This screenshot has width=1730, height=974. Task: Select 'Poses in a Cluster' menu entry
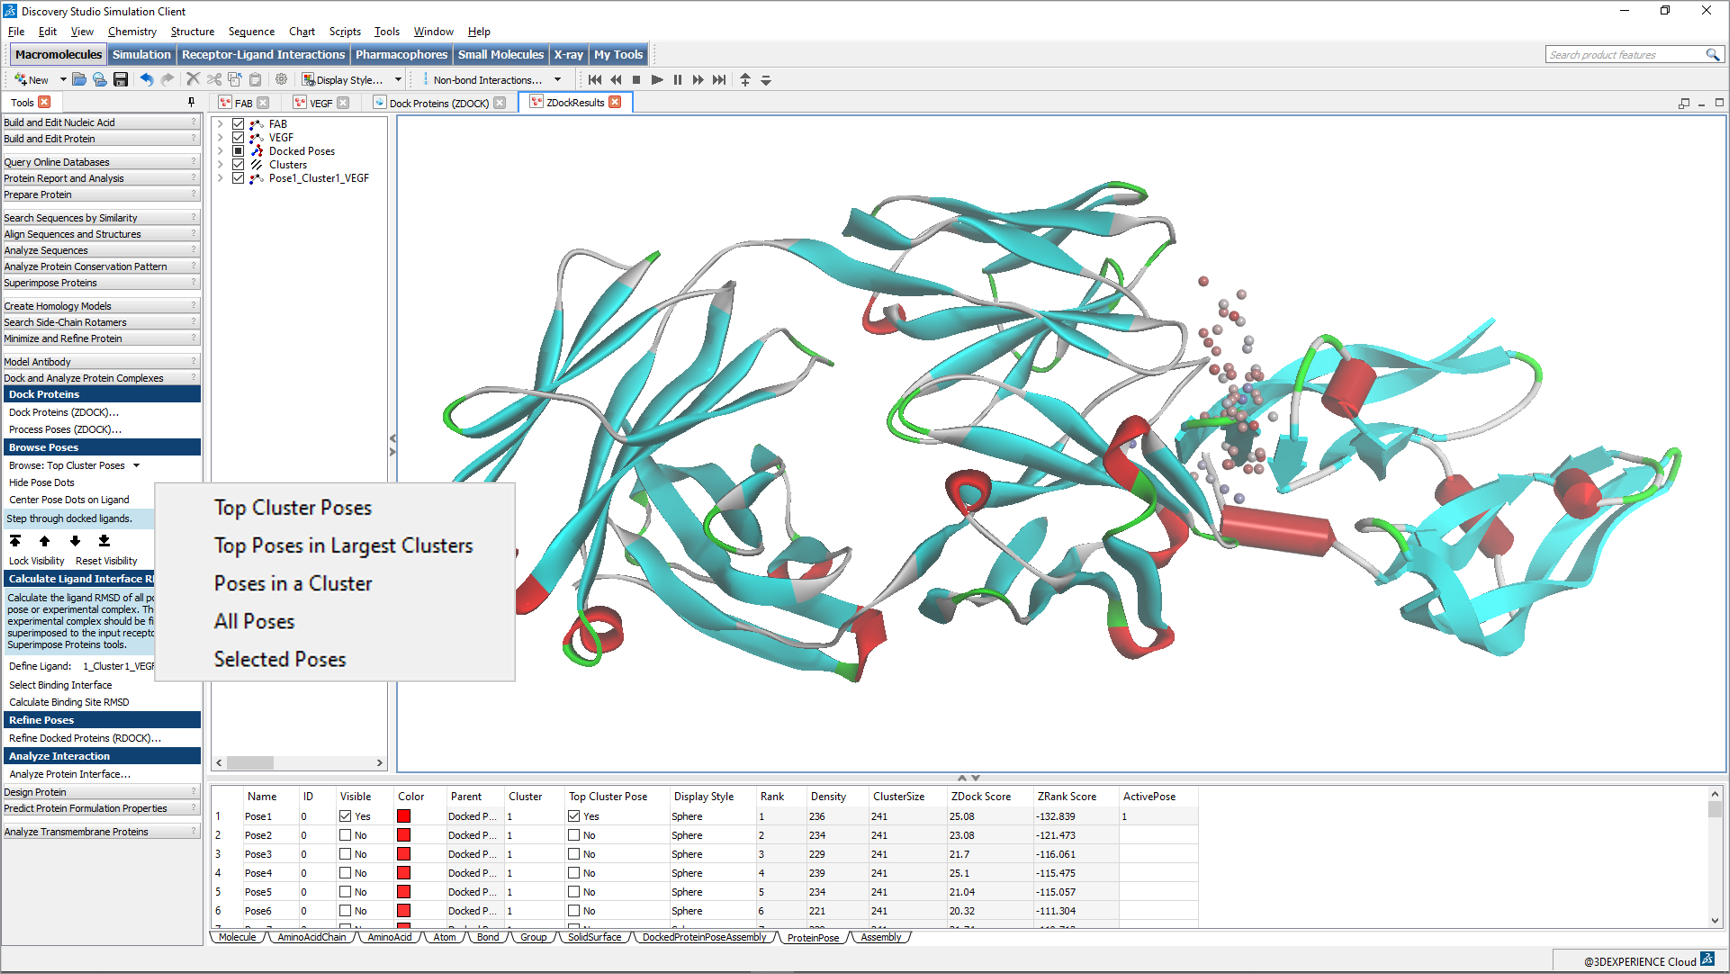pos(293,584)
